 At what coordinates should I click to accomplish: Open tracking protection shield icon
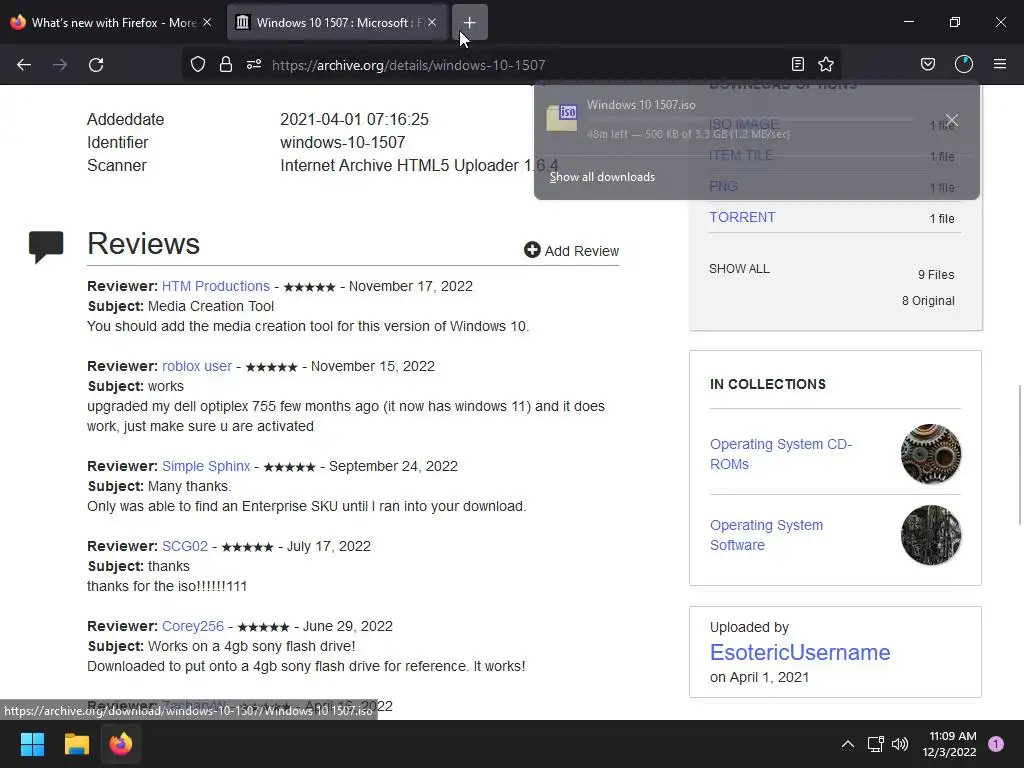(x=198, y=64)
